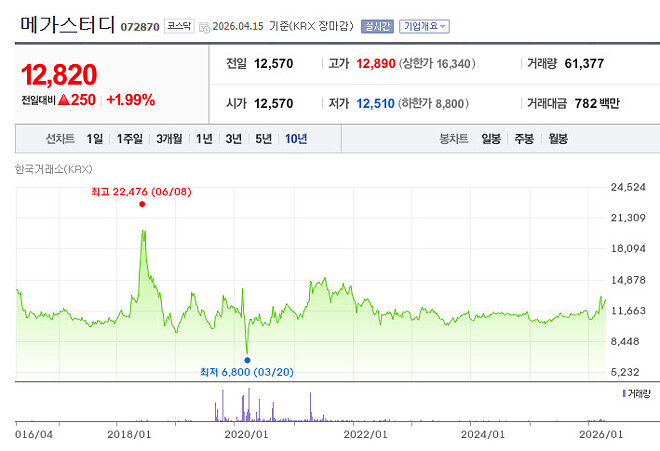
Task: Open the 기업개요 dropdown
Action: pyautogui.click(x=424, y=27)
